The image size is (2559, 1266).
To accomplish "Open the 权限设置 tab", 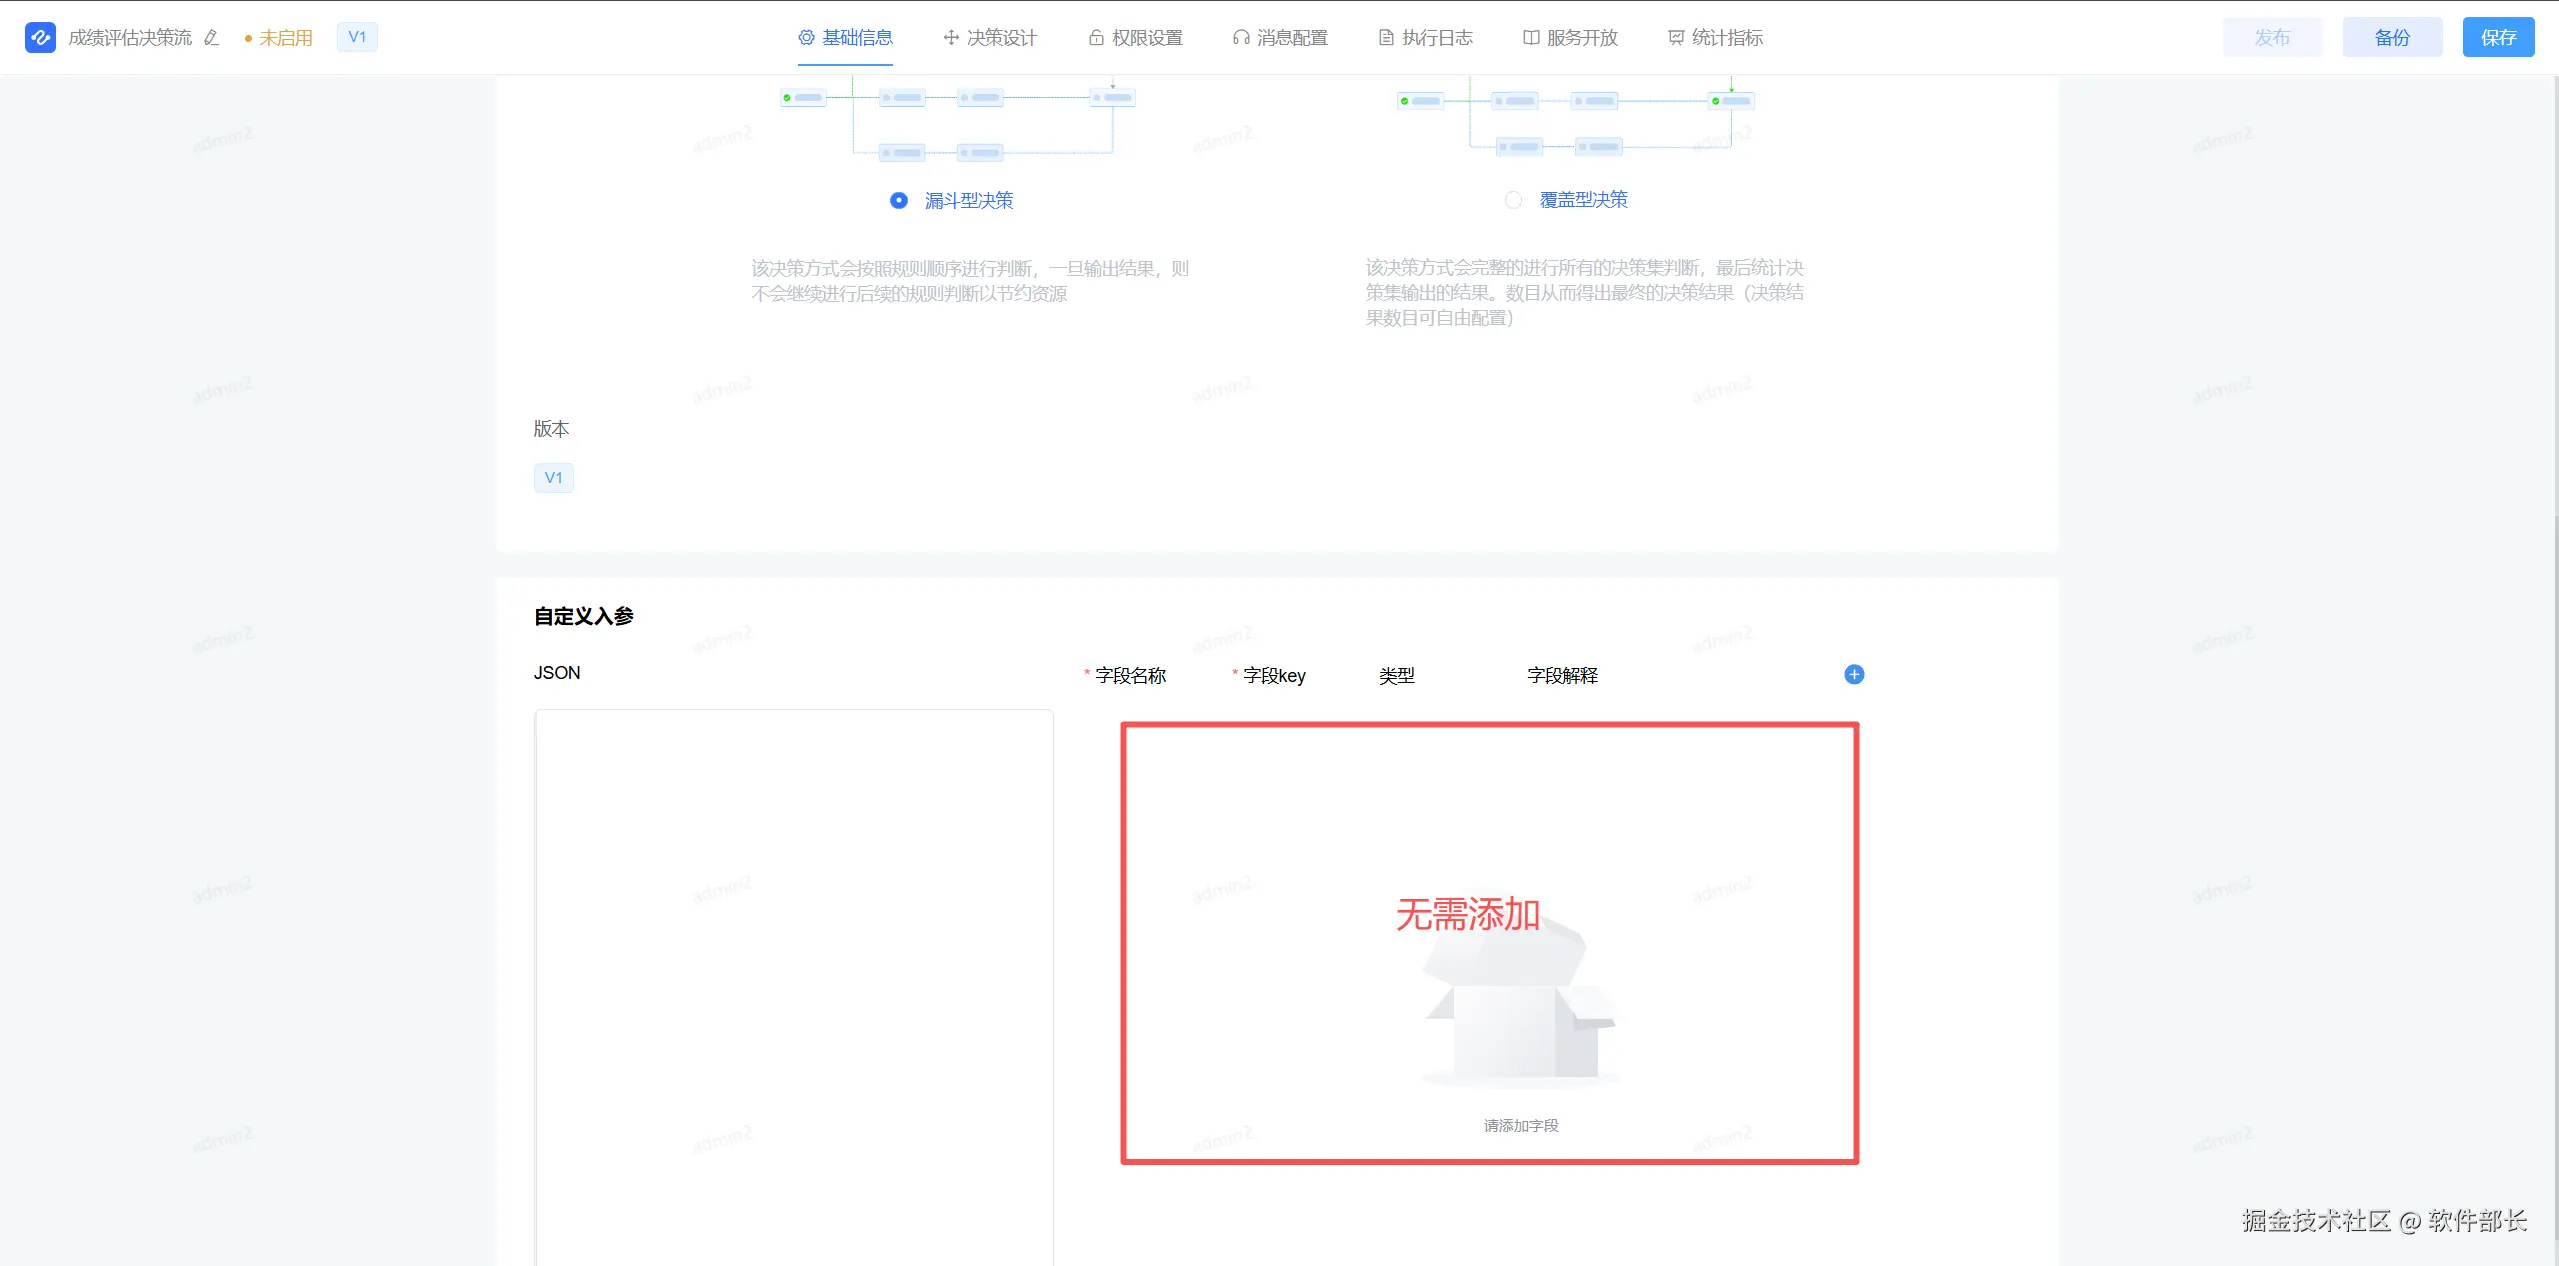I will (x=1136, y=38).
